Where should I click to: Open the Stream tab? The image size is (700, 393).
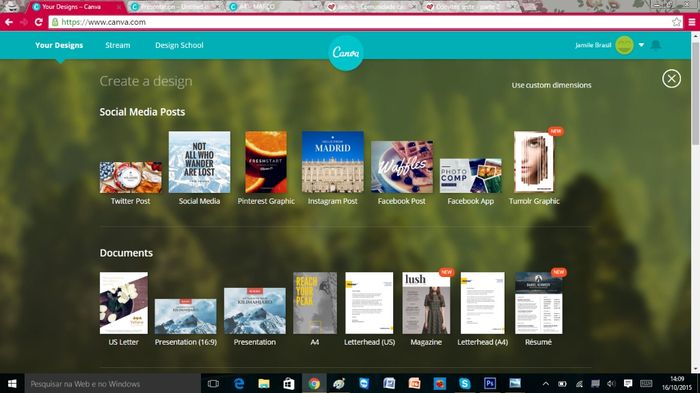point(118,45)
